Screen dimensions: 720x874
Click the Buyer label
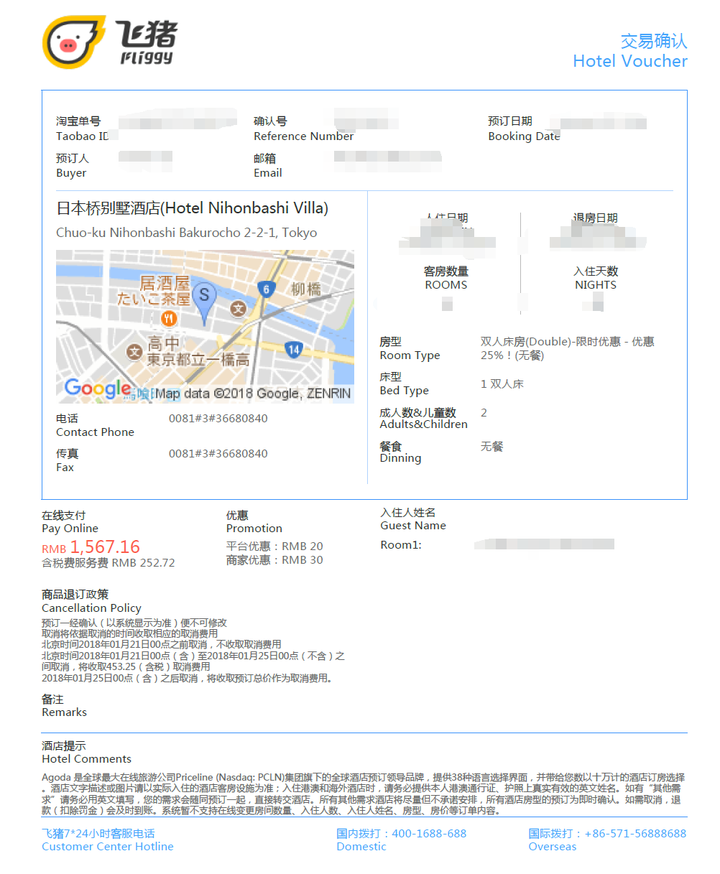click(71, 173)
